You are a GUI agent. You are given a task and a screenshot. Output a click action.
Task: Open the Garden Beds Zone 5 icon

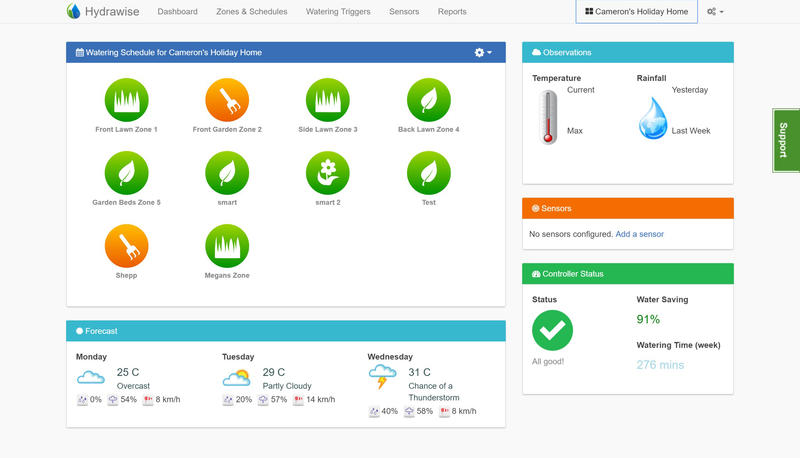126,173
